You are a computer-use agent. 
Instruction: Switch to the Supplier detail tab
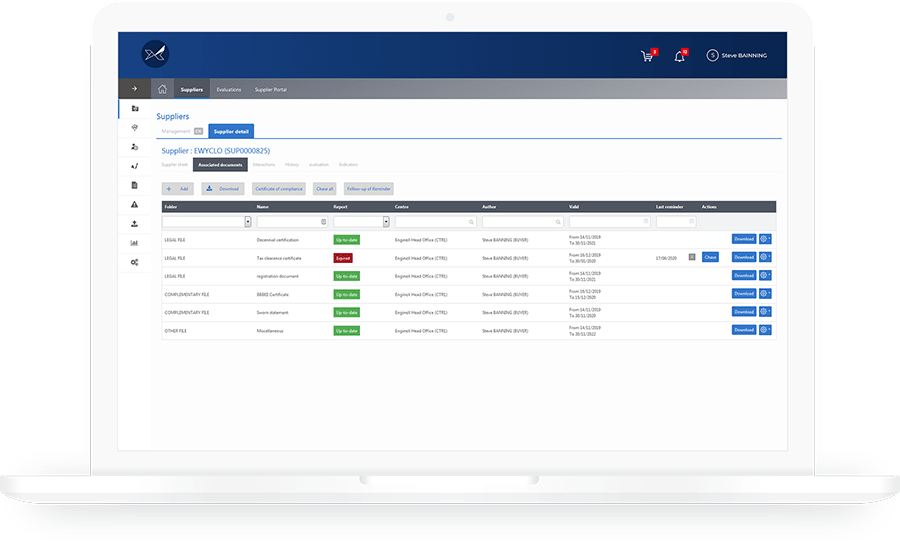click(231, 131)
